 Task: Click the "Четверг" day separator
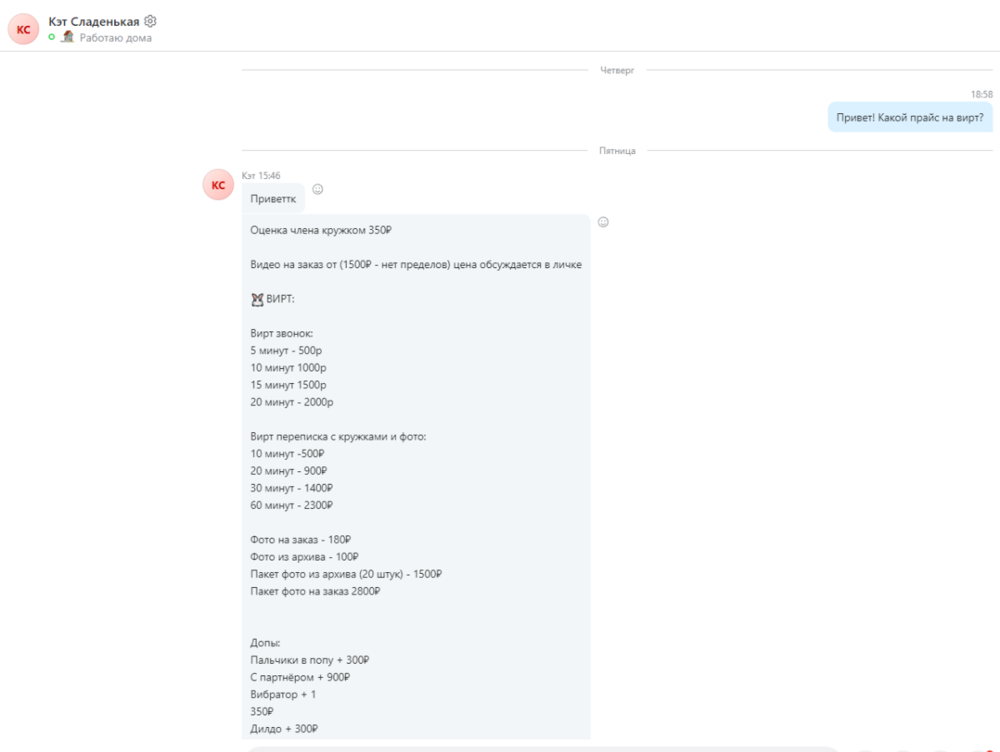coord(617,70)
